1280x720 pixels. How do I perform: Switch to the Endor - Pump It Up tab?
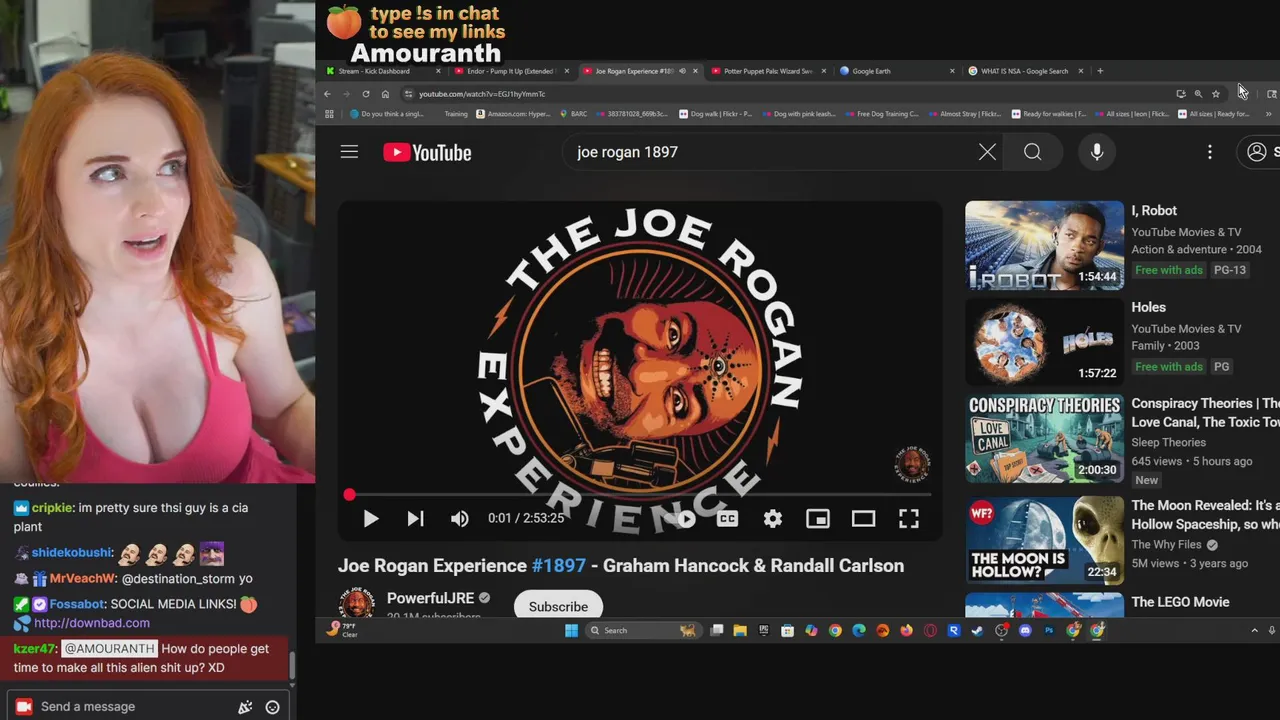pyautogui.click(x=510, y=71)
